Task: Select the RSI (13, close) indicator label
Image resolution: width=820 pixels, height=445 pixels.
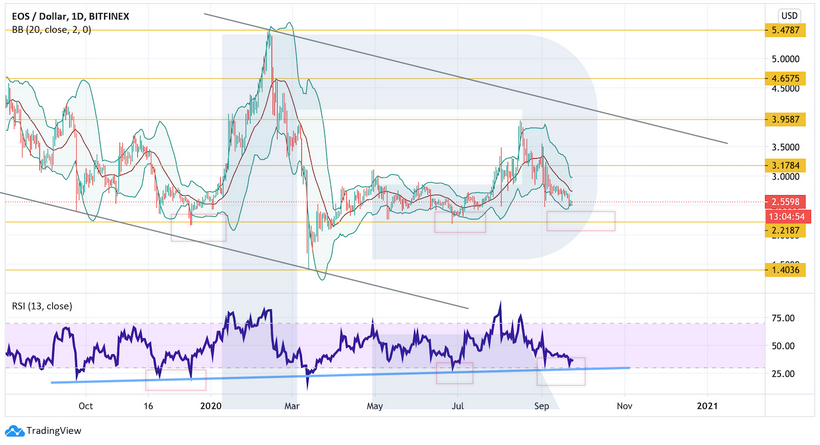Action: click(42, 306)
